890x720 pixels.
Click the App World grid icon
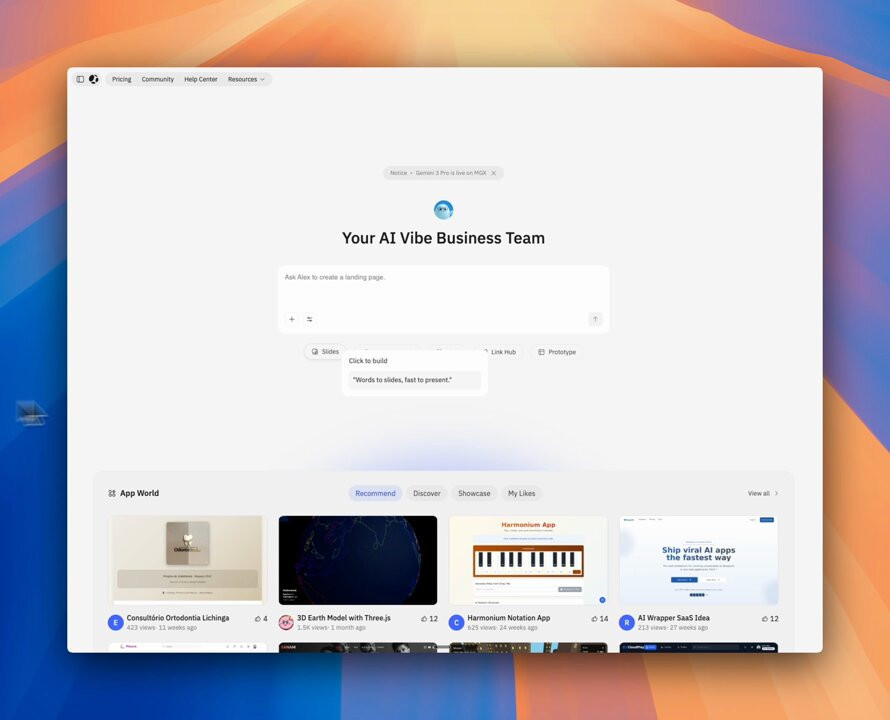(x=112, y=493)
